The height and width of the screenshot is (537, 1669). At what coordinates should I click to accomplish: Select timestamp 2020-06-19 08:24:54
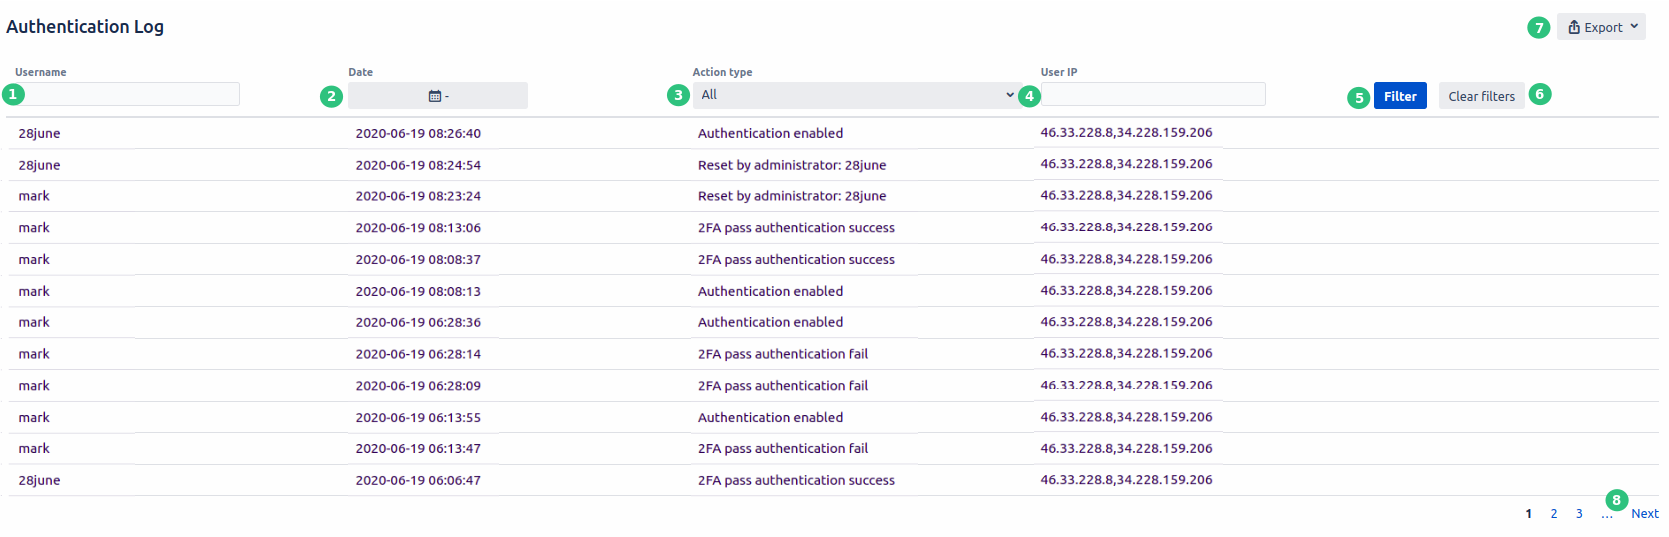point(418,165)
